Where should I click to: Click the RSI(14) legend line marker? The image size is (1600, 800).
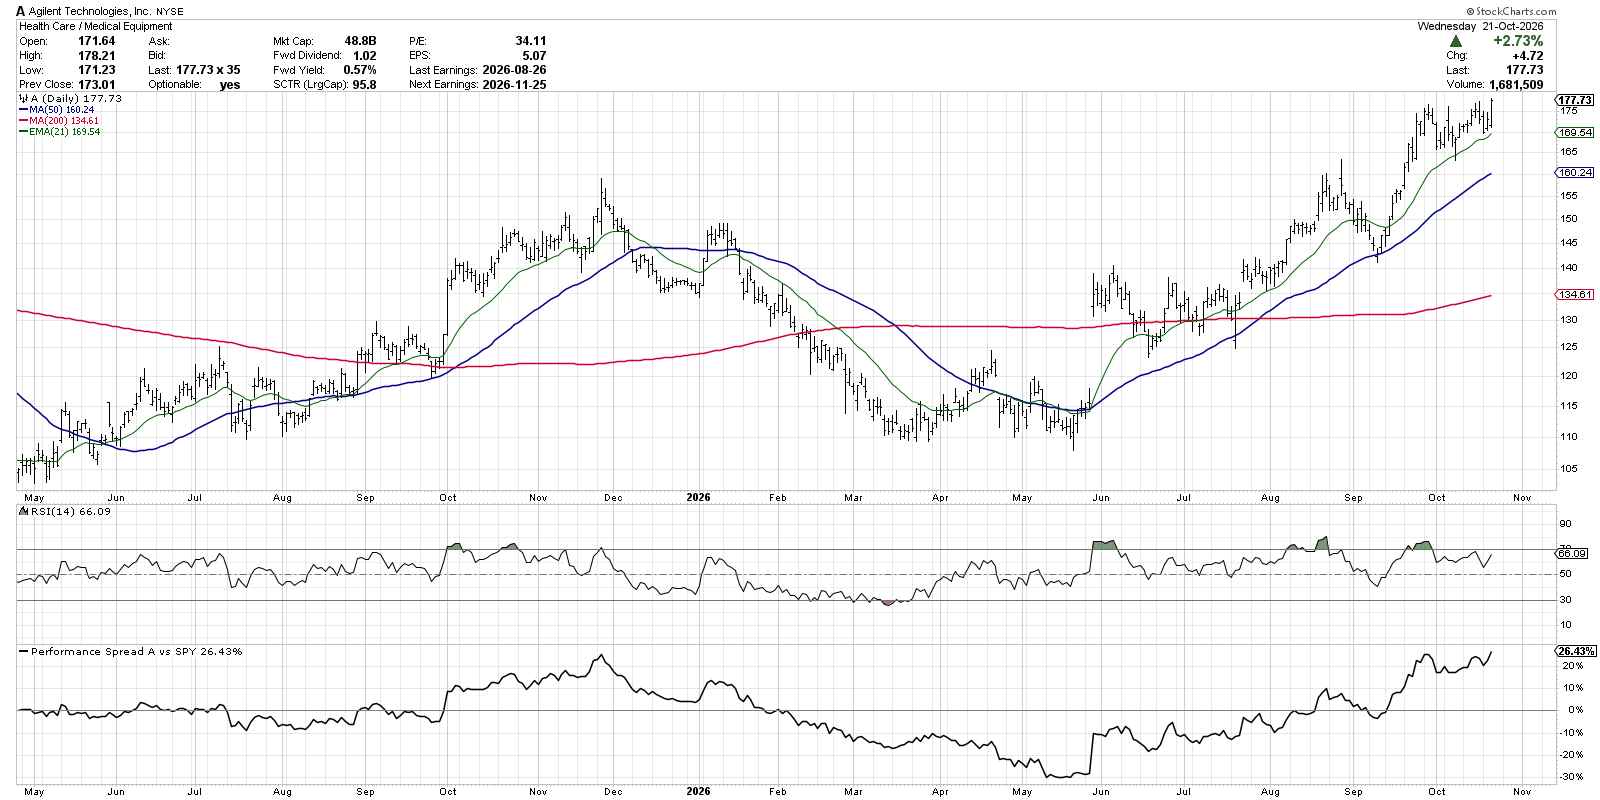click(24, 512)
